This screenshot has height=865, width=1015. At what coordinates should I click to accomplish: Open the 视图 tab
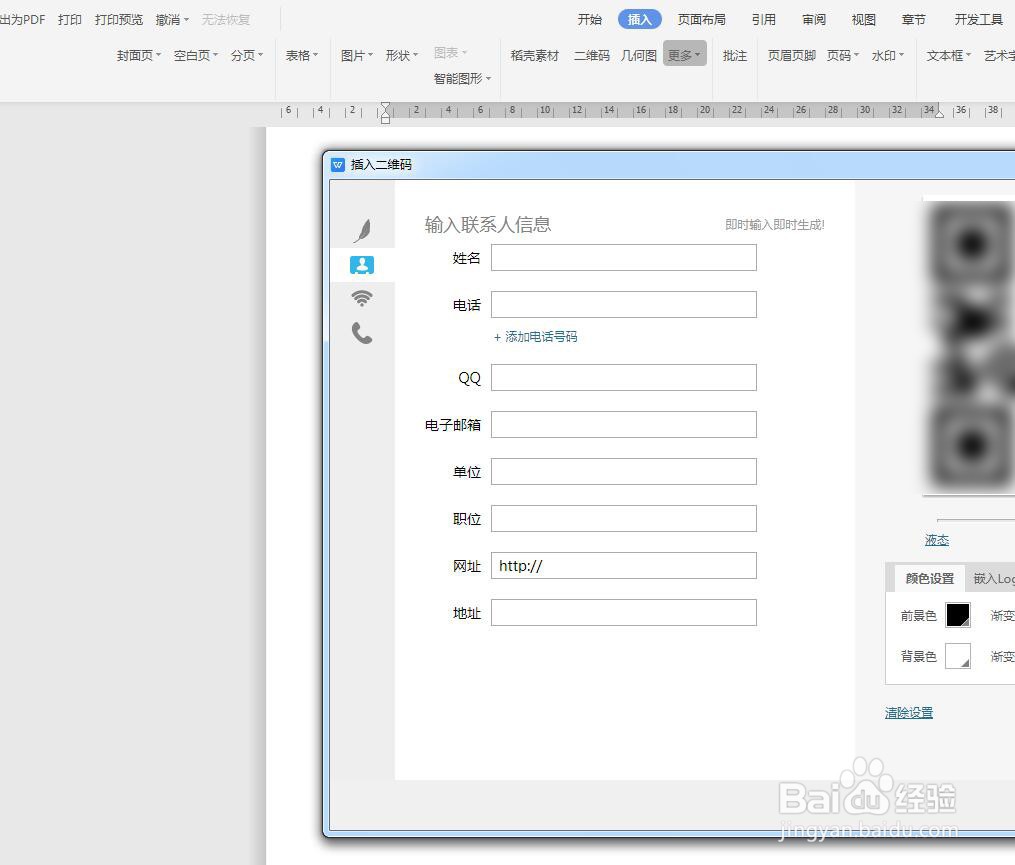point(864,19)
